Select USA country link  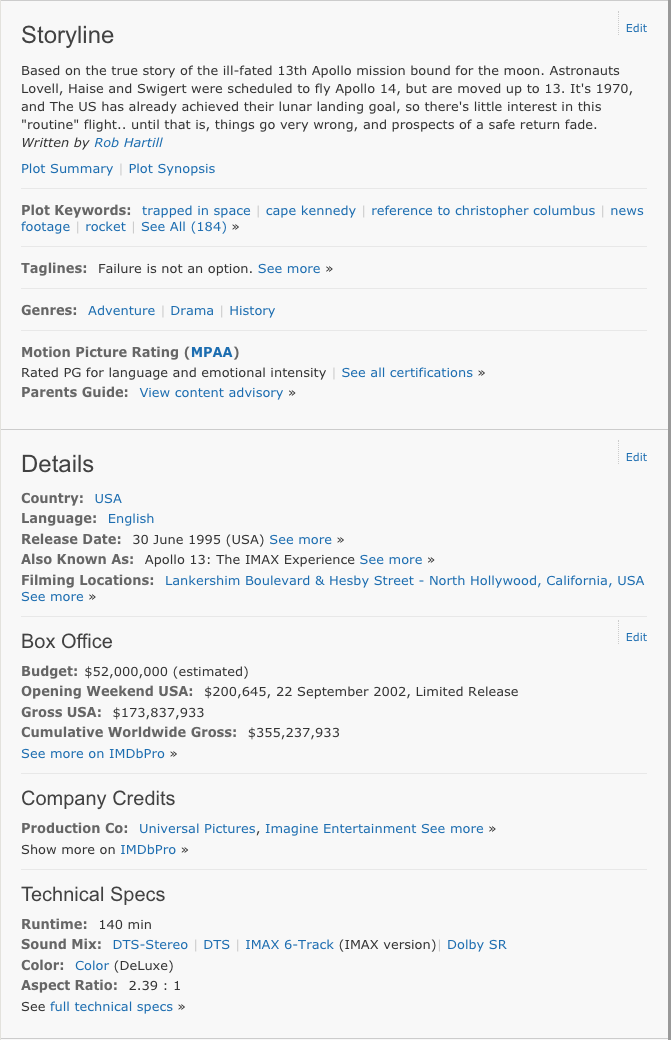108,499
